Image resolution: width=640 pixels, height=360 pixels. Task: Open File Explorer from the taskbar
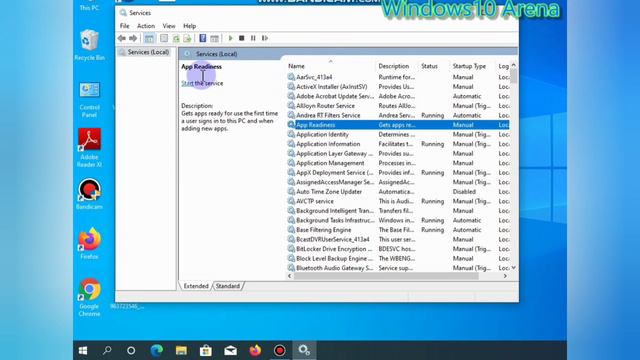click(x=181, y=351)
